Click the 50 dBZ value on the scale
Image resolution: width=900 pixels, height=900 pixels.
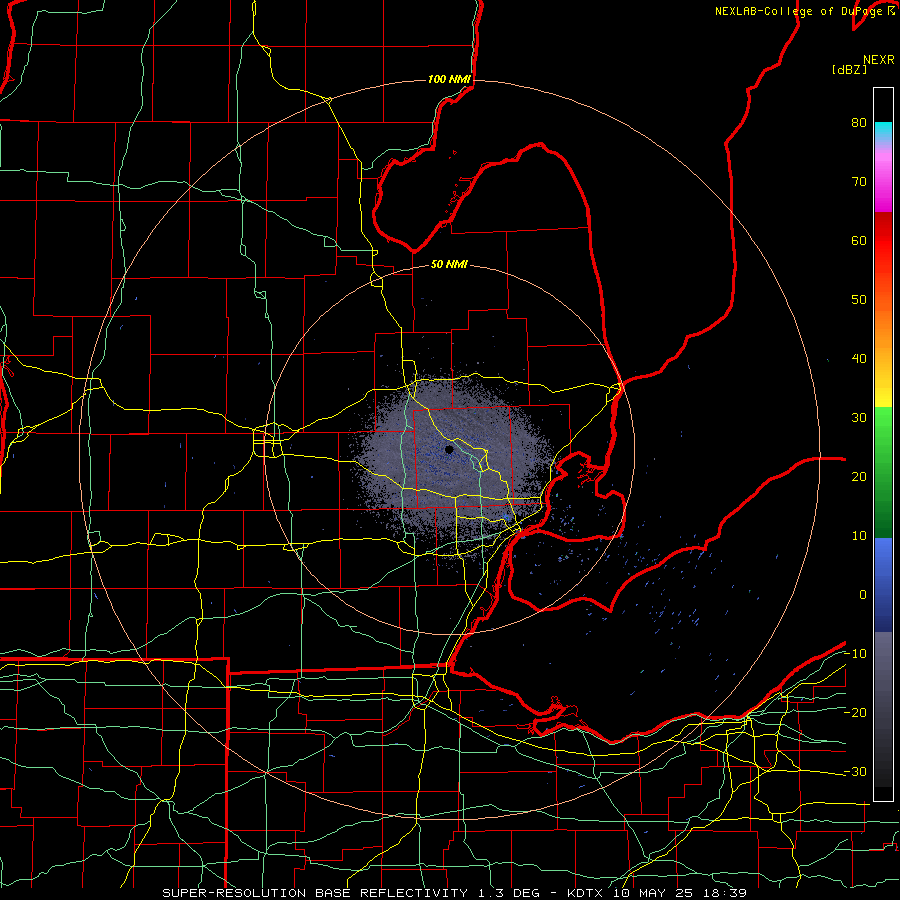pyautogui.click(x=859, y=300)
